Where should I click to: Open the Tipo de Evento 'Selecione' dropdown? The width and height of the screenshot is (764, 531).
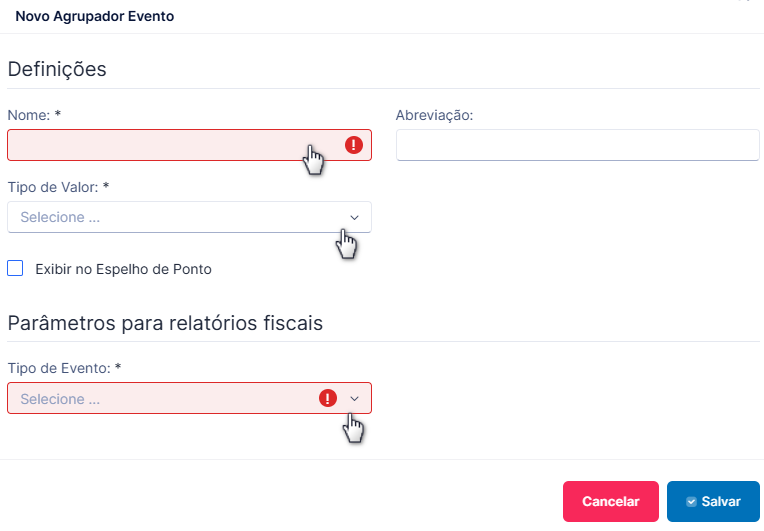[190, 398]
